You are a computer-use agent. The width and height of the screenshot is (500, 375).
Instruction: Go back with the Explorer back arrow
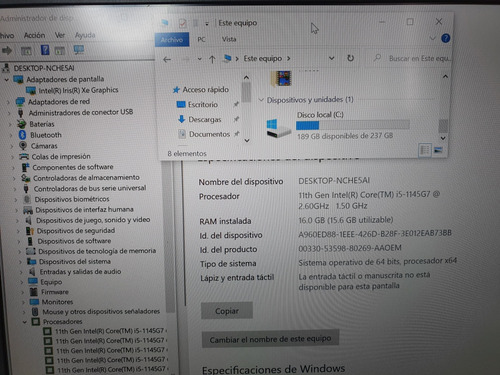coord(167,60)
